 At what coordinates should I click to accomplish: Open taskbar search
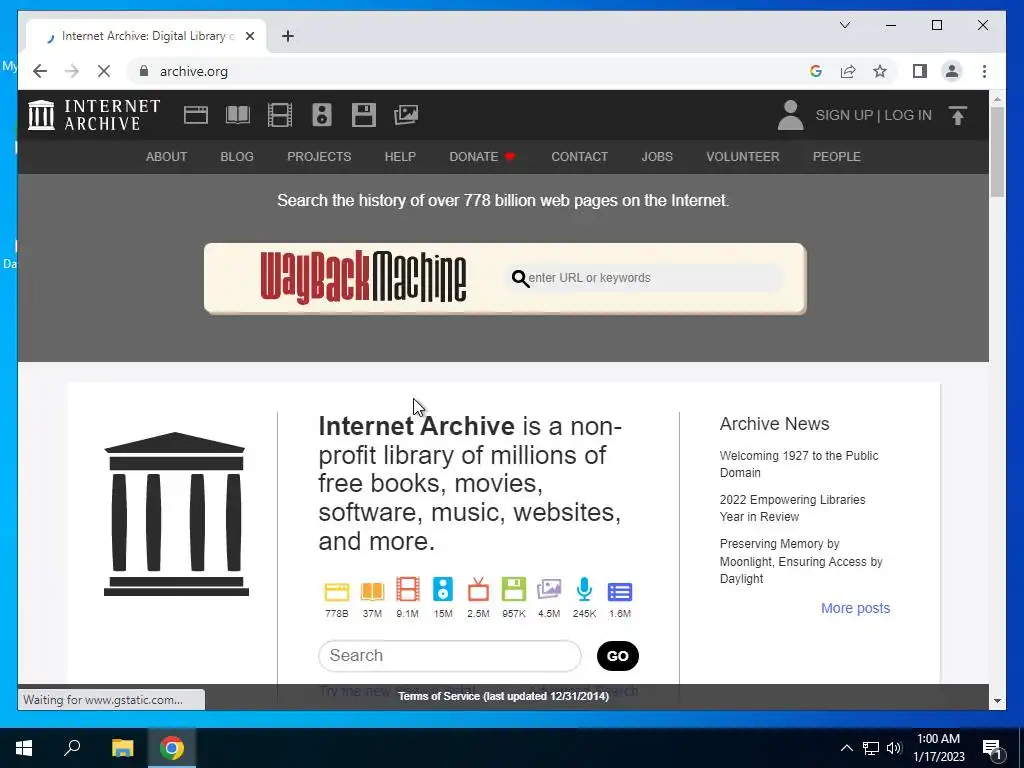pos(72,748)
